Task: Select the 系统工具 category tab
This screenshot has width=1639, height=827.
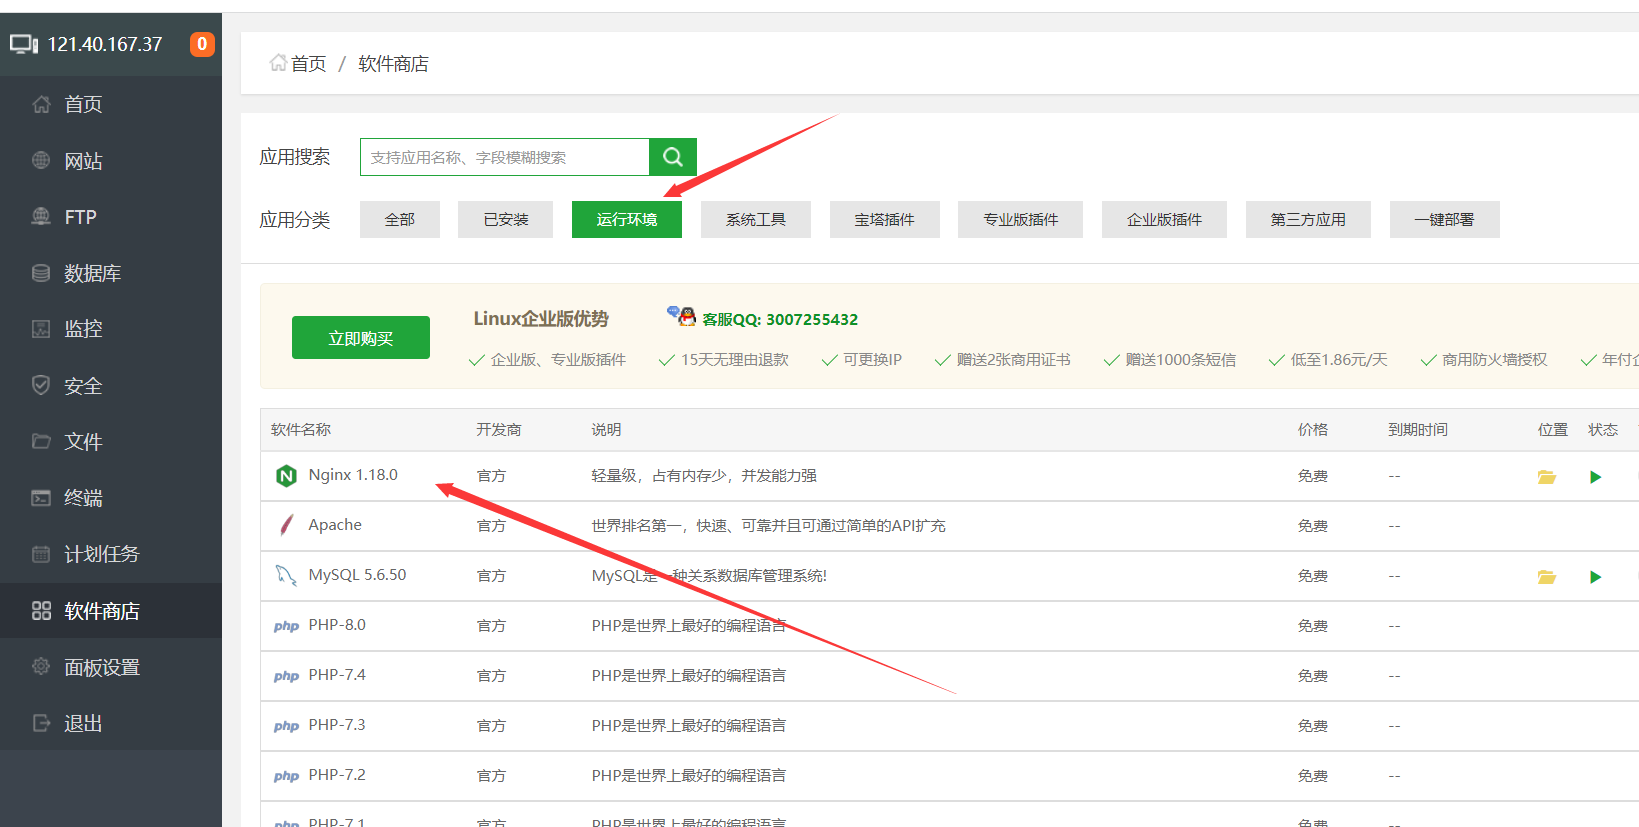Action: point(756,219)
